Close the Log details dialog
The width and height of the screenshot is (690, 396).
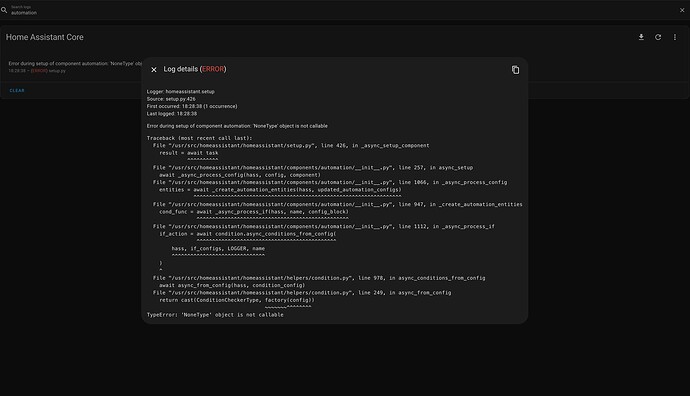154,70
